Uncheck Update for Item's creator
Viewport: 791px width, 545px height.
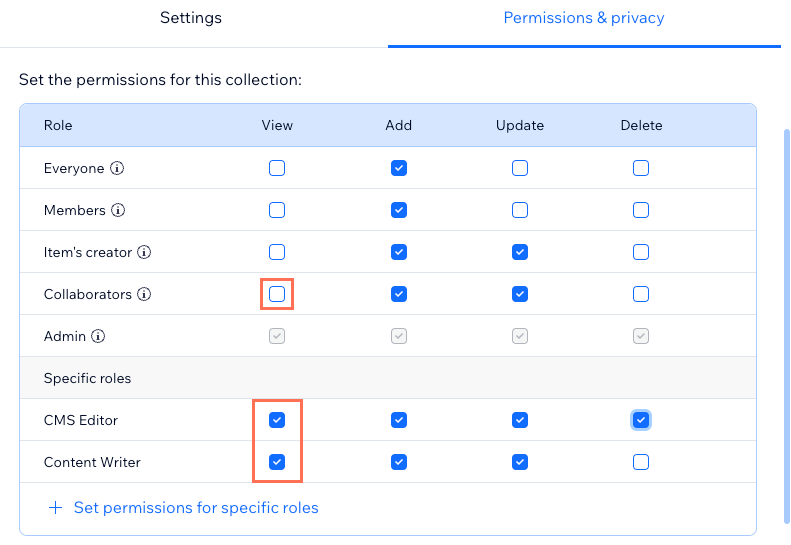point(520,252)
